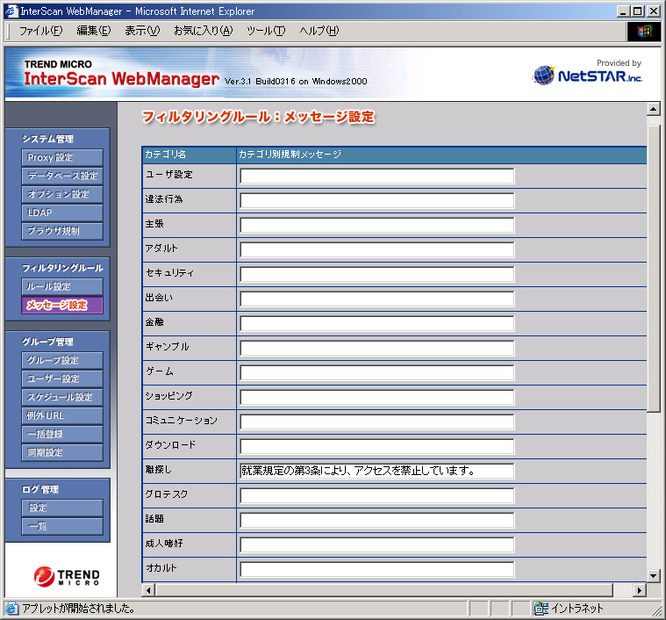Open オプション設定 page
Image resolution: width=666 pixels, height=620 pixels.
[x=62, y=194]
